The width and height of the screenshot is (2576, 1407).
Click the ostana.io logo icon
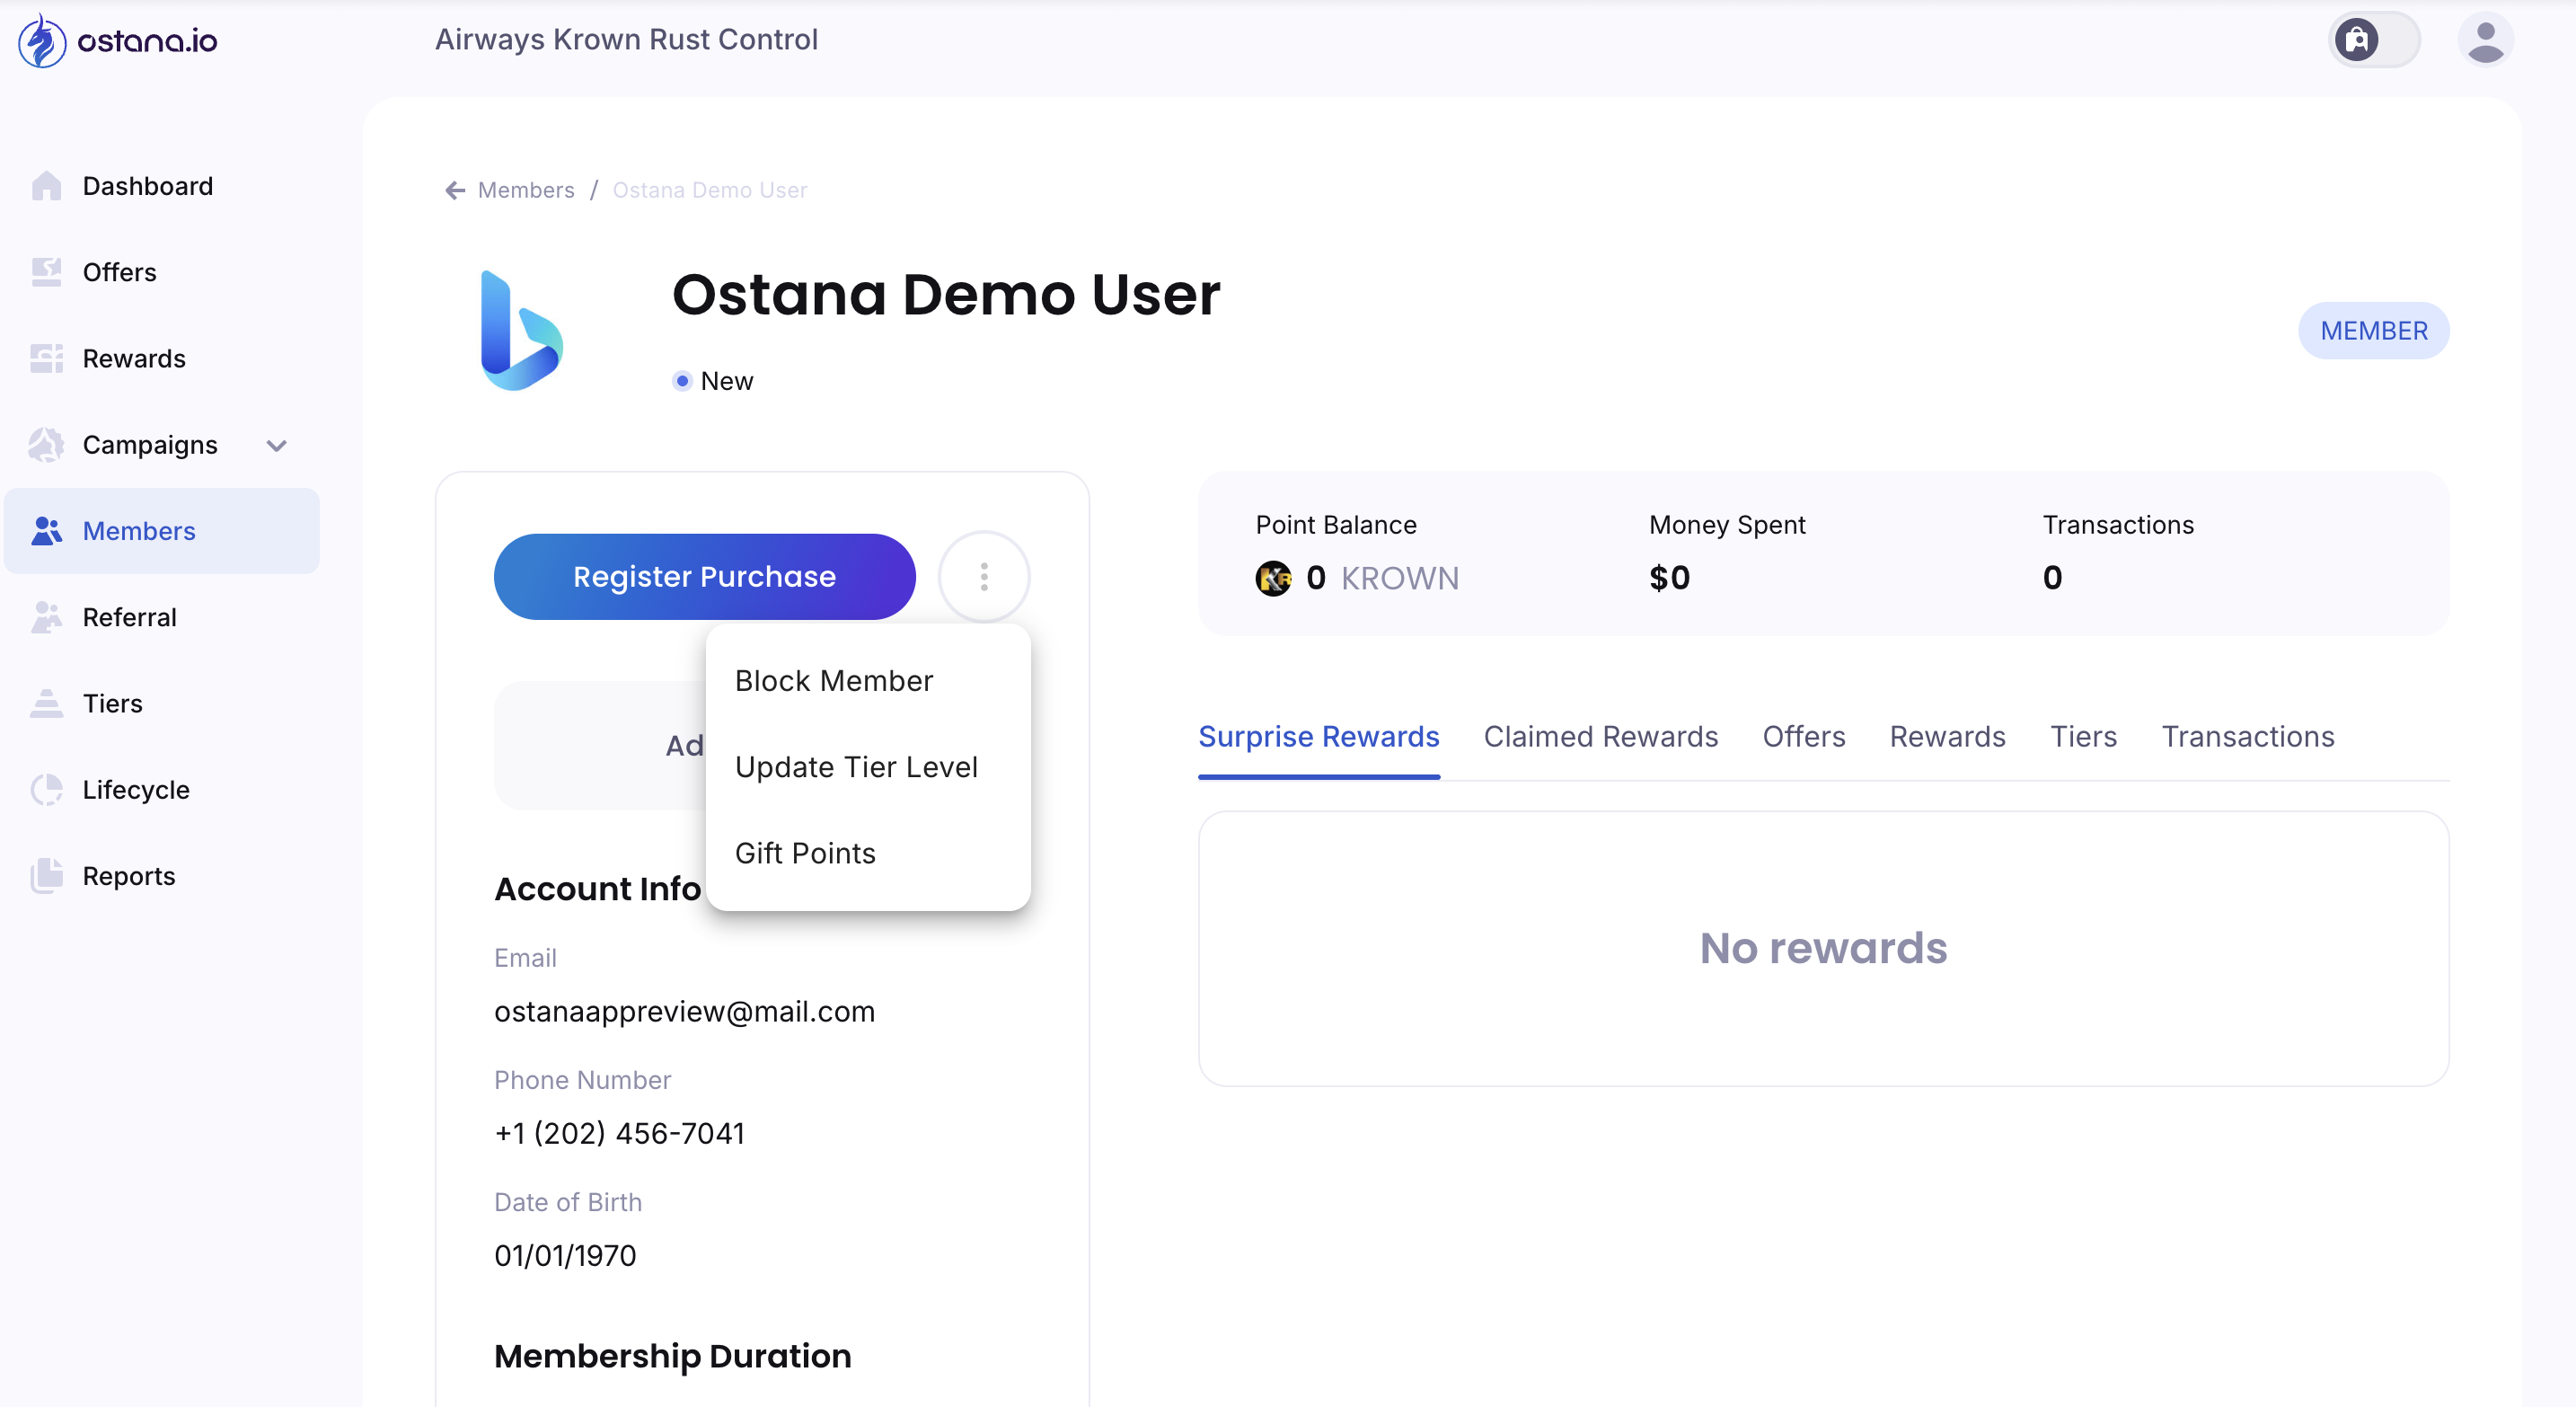click(x=42, y=40)
